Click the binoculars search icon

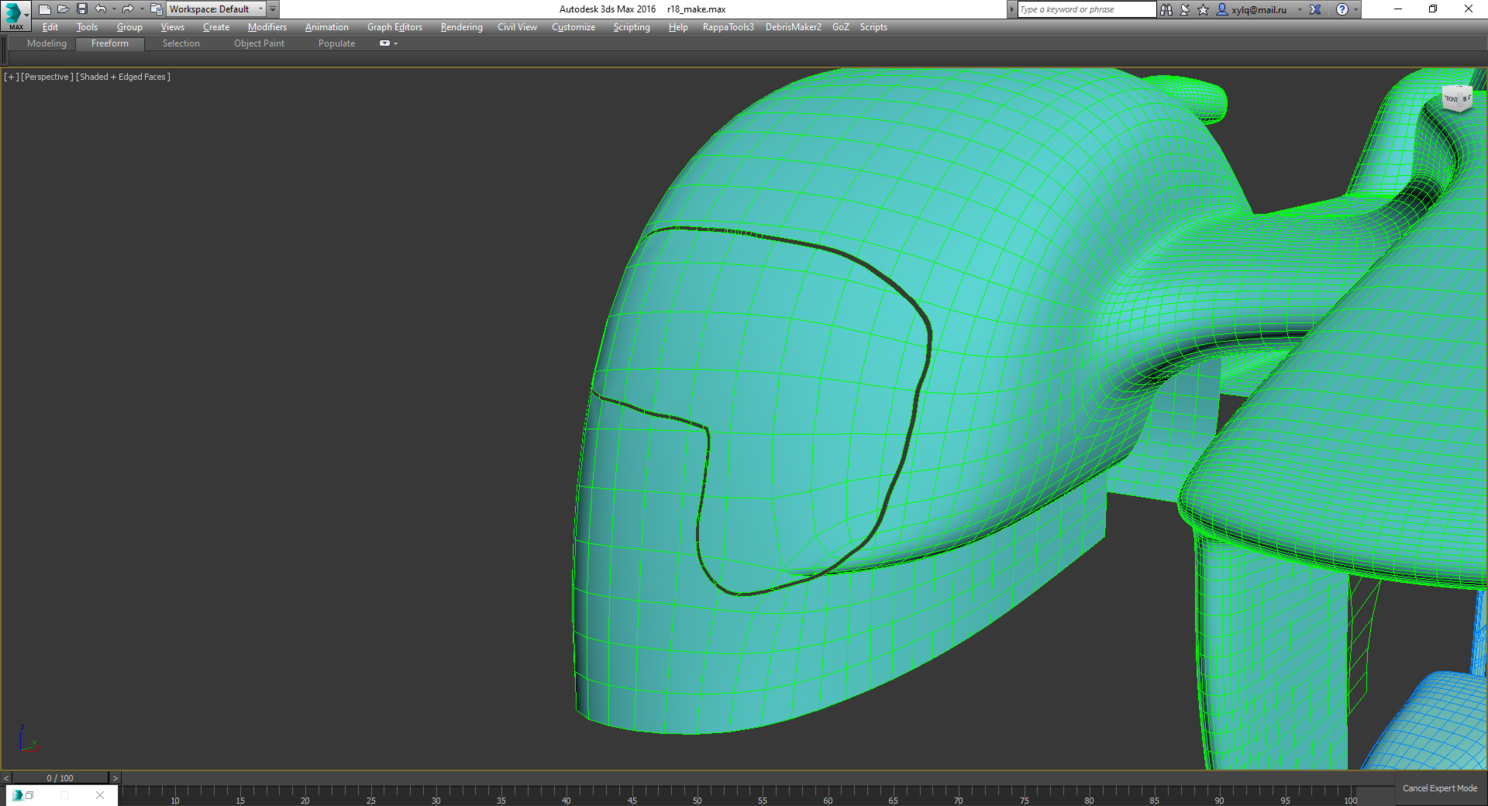tap(1166, 9)
